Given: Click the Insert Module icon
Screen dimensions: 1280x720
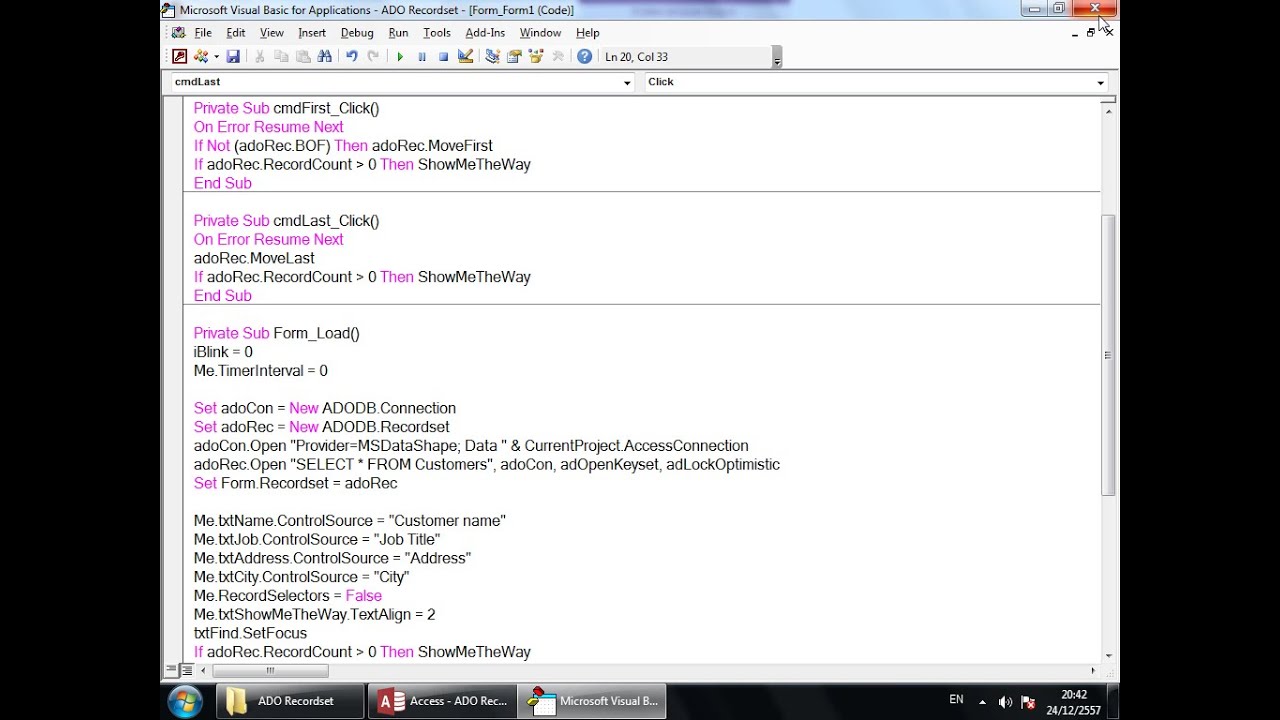Looking at the screenshot, I should point(201,57).
